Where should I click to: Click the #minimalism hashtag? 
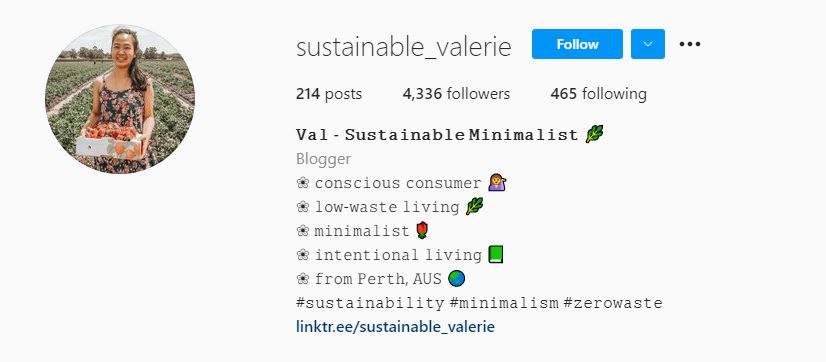click(x=504, y=303)
